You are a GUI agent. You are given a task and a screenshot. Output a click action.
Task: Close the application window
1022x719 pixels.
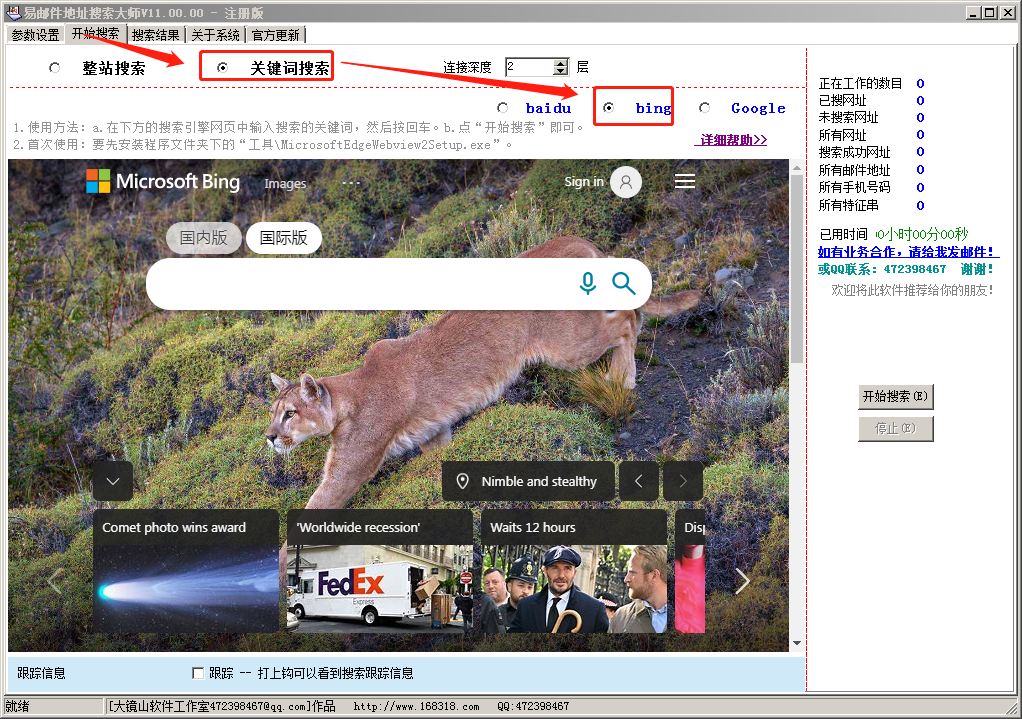(x=1006, y=12)
